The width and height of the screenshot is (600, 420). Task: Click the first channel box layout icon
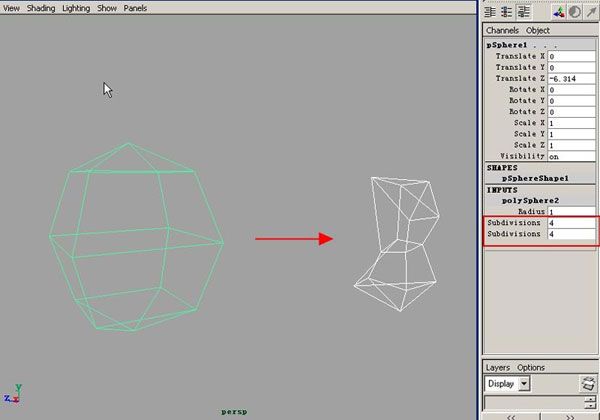[491, 12]
